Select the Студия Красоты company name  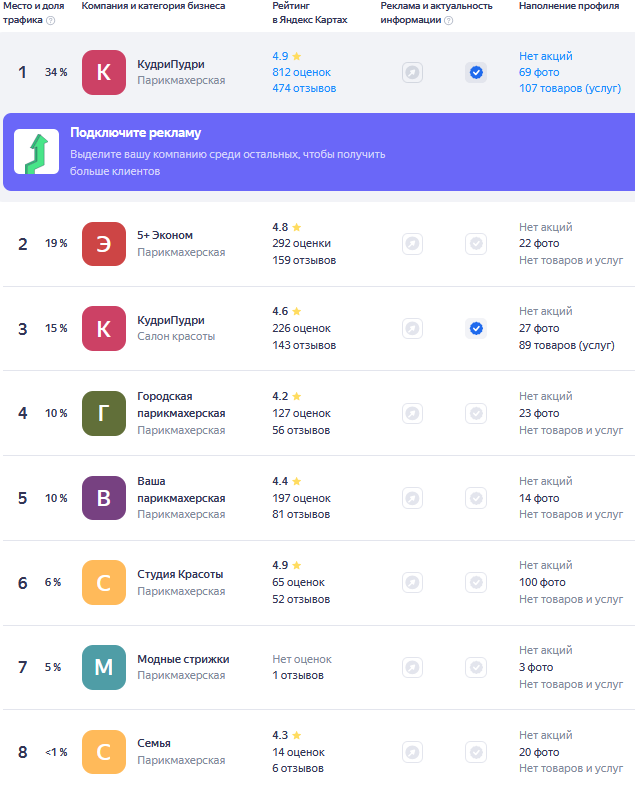click(x=180, y=574)
